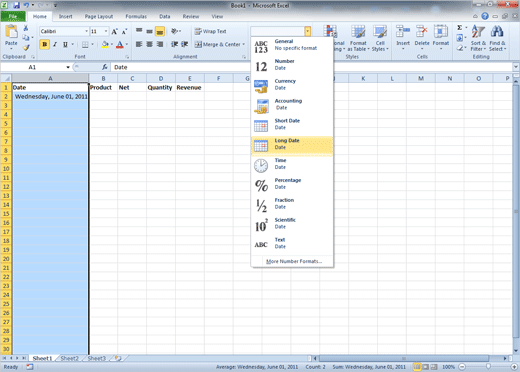Click the Paste clipboard icon
520x372 pixels.
coord(11,32)
